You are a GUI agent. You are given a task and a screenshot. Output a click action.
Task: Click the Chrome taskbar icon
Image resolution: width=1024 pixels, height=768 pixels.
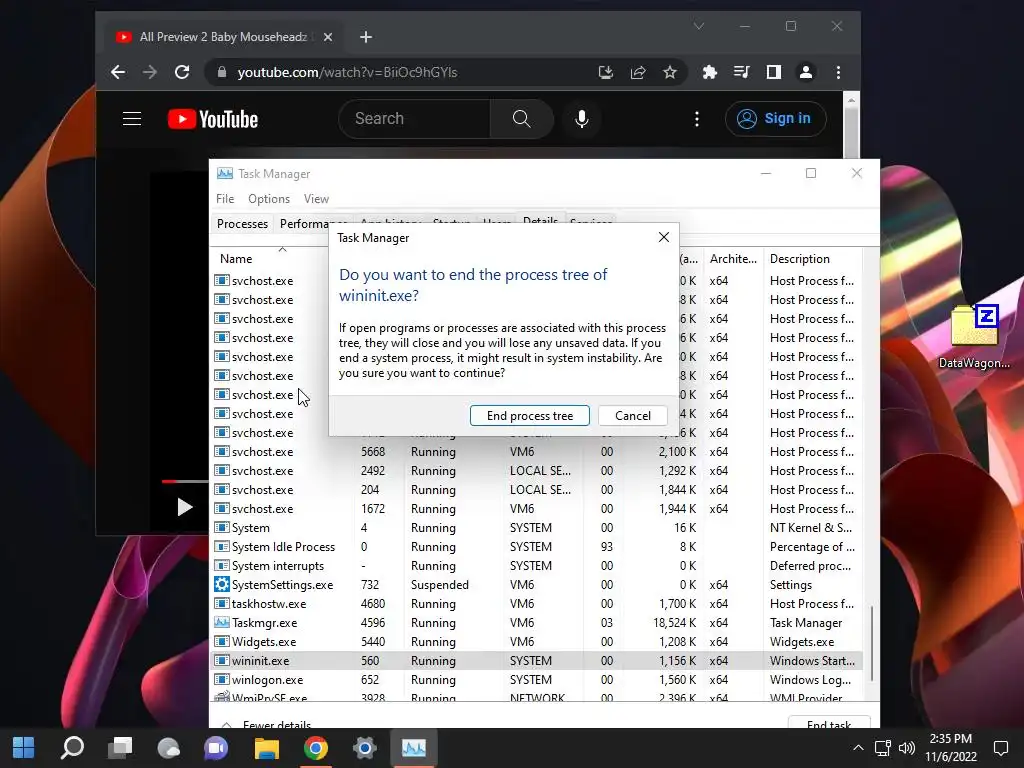click(x=315, y=748)
